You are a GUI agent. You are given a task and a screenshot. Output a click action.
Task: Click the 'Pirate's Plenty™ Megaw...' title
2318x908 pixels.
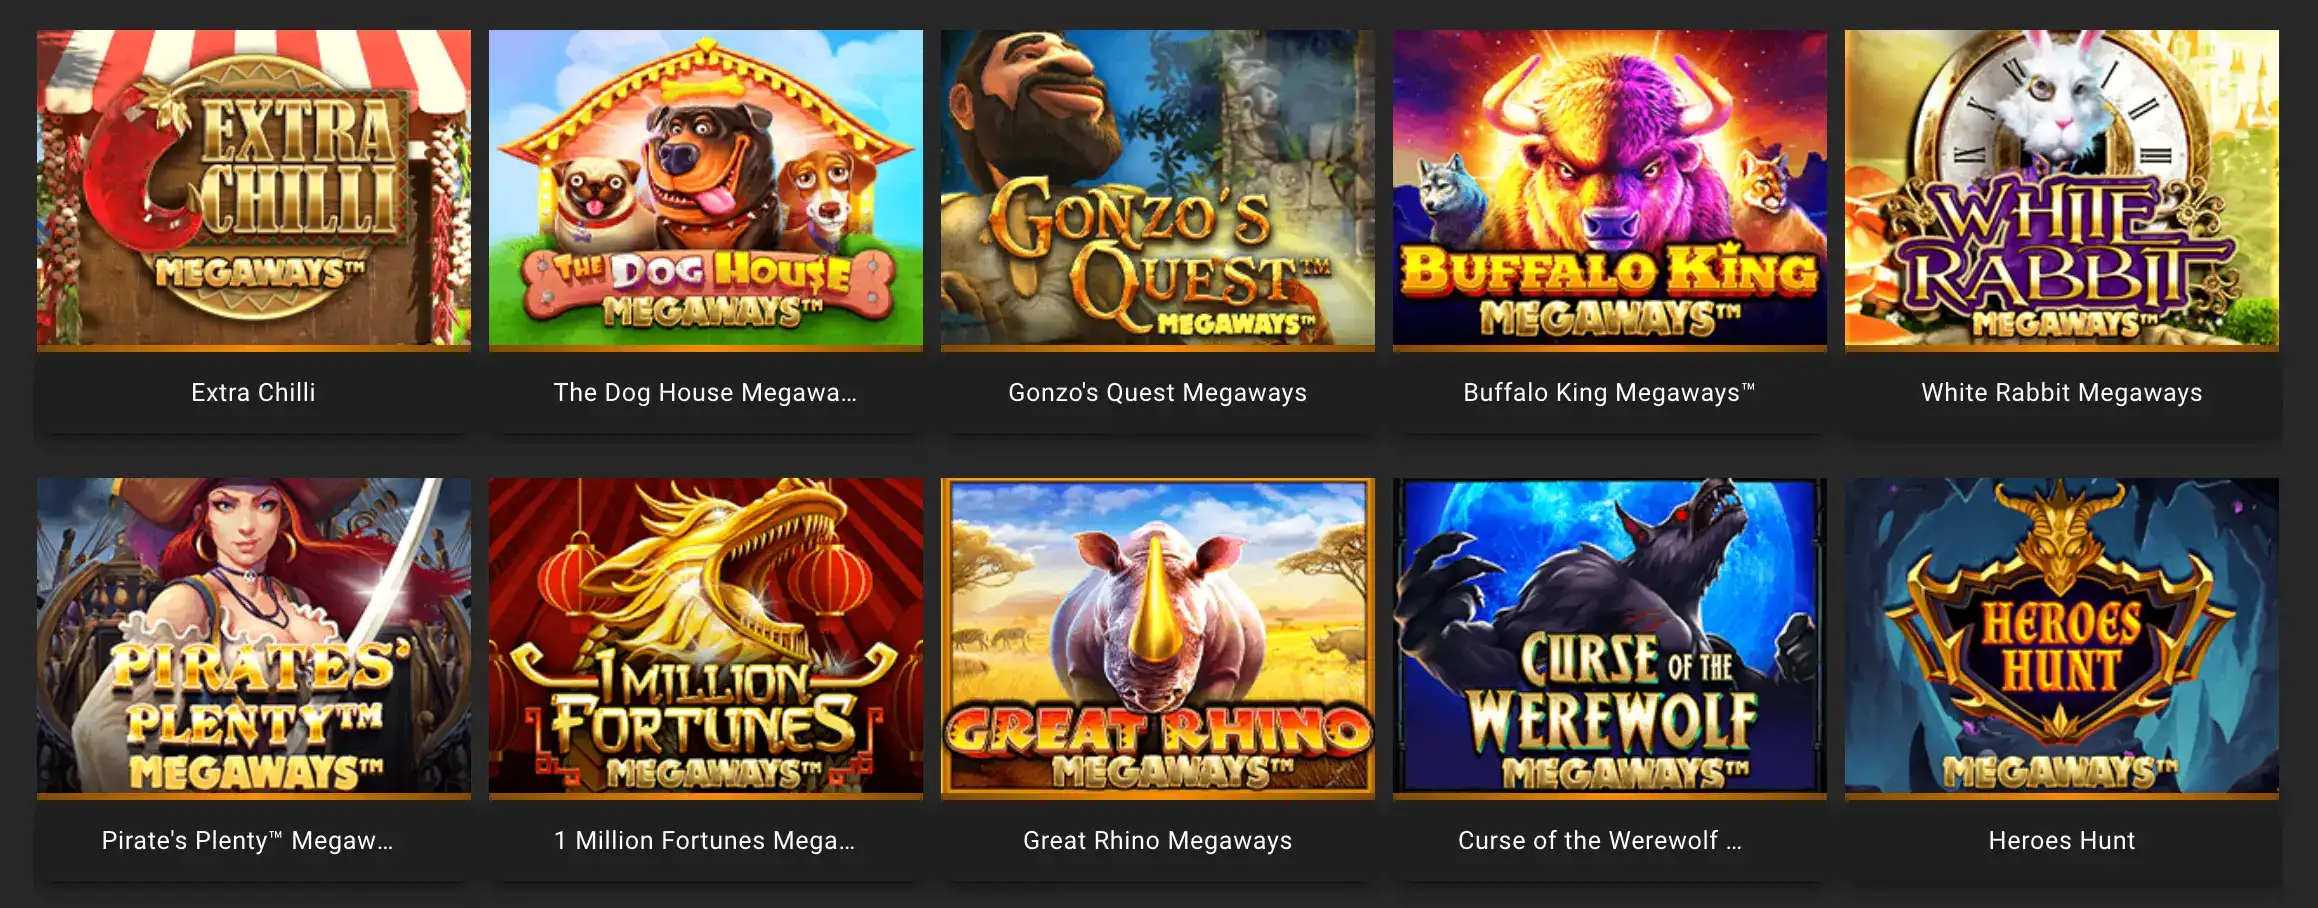tap(248, 841)
